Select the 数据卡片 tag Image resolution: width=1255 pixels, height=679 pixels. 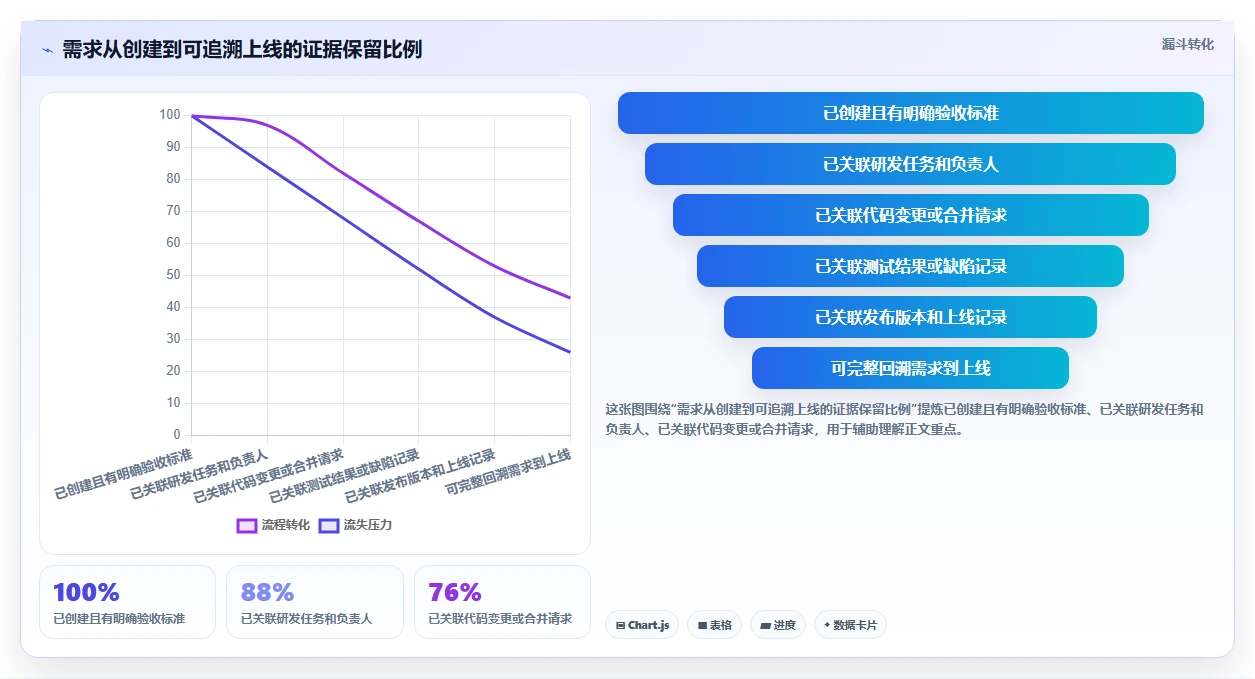pos(850,625)
